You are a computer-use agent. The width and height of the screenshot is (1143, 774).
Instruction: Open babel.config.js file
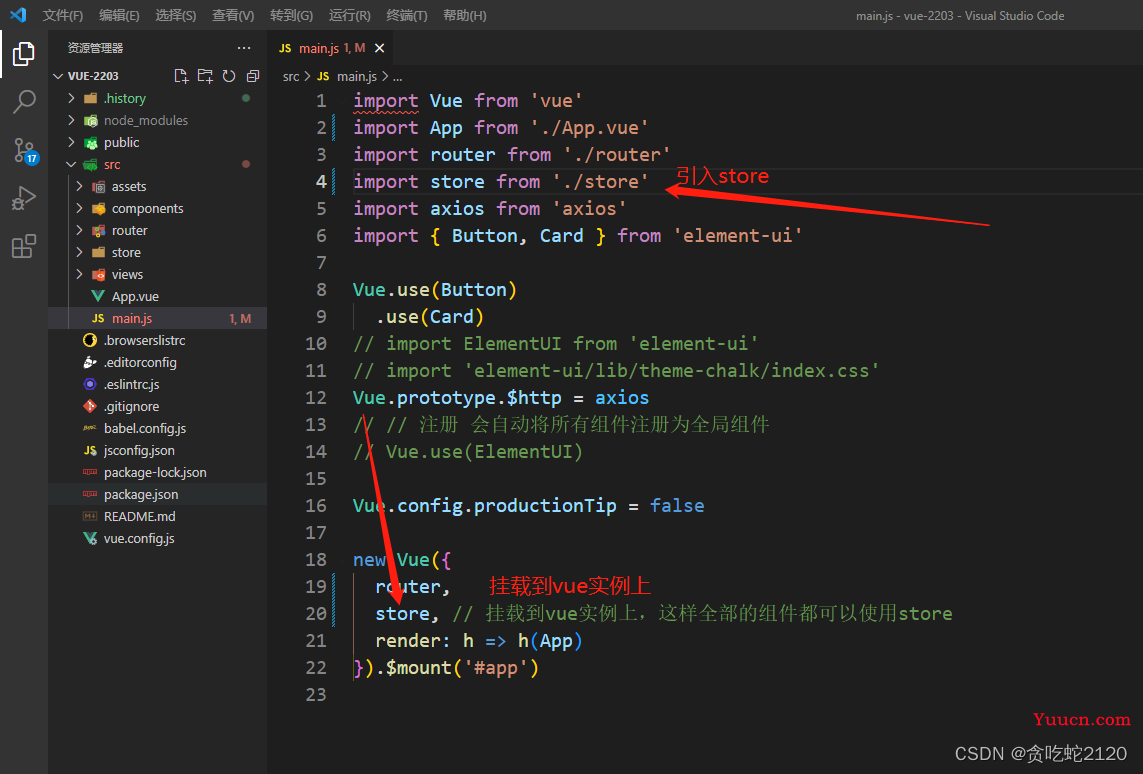(x=157, y=429)
